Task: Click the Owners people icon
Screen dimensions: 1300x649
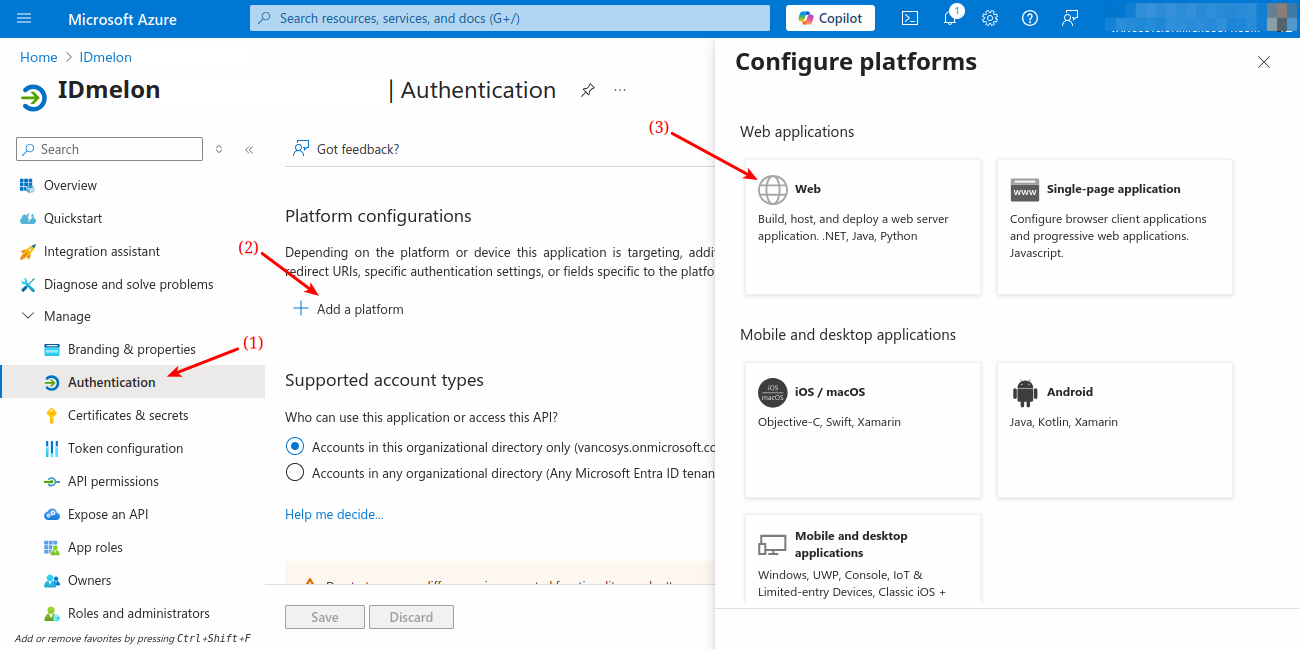Action: point(51,580)
